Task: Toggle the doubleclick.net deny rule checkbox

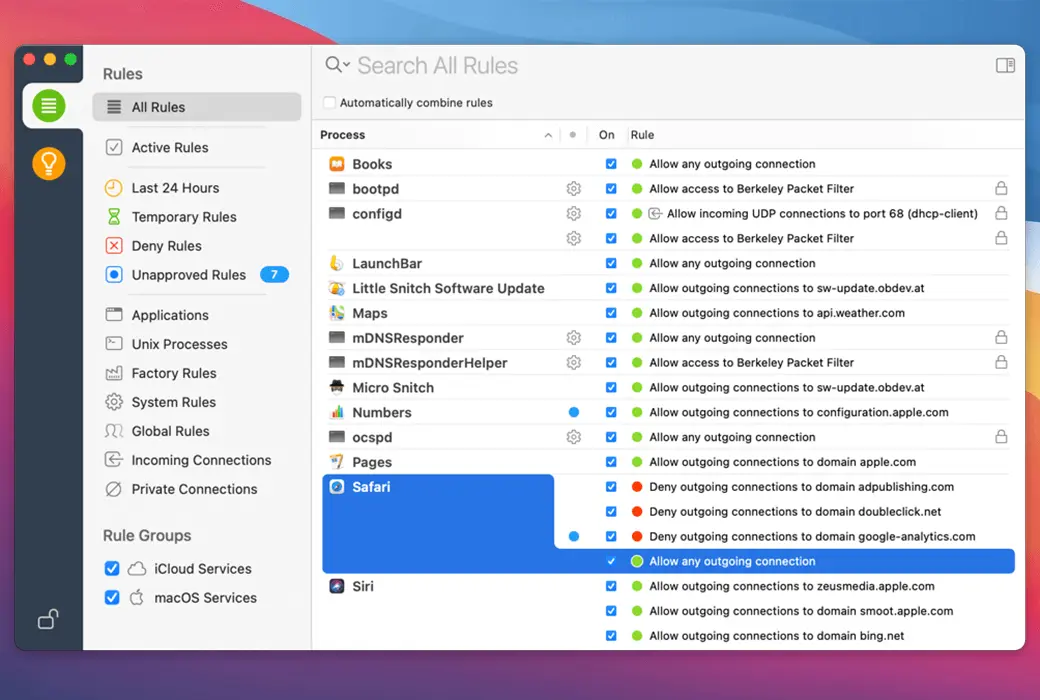Action: coord(611,512)
